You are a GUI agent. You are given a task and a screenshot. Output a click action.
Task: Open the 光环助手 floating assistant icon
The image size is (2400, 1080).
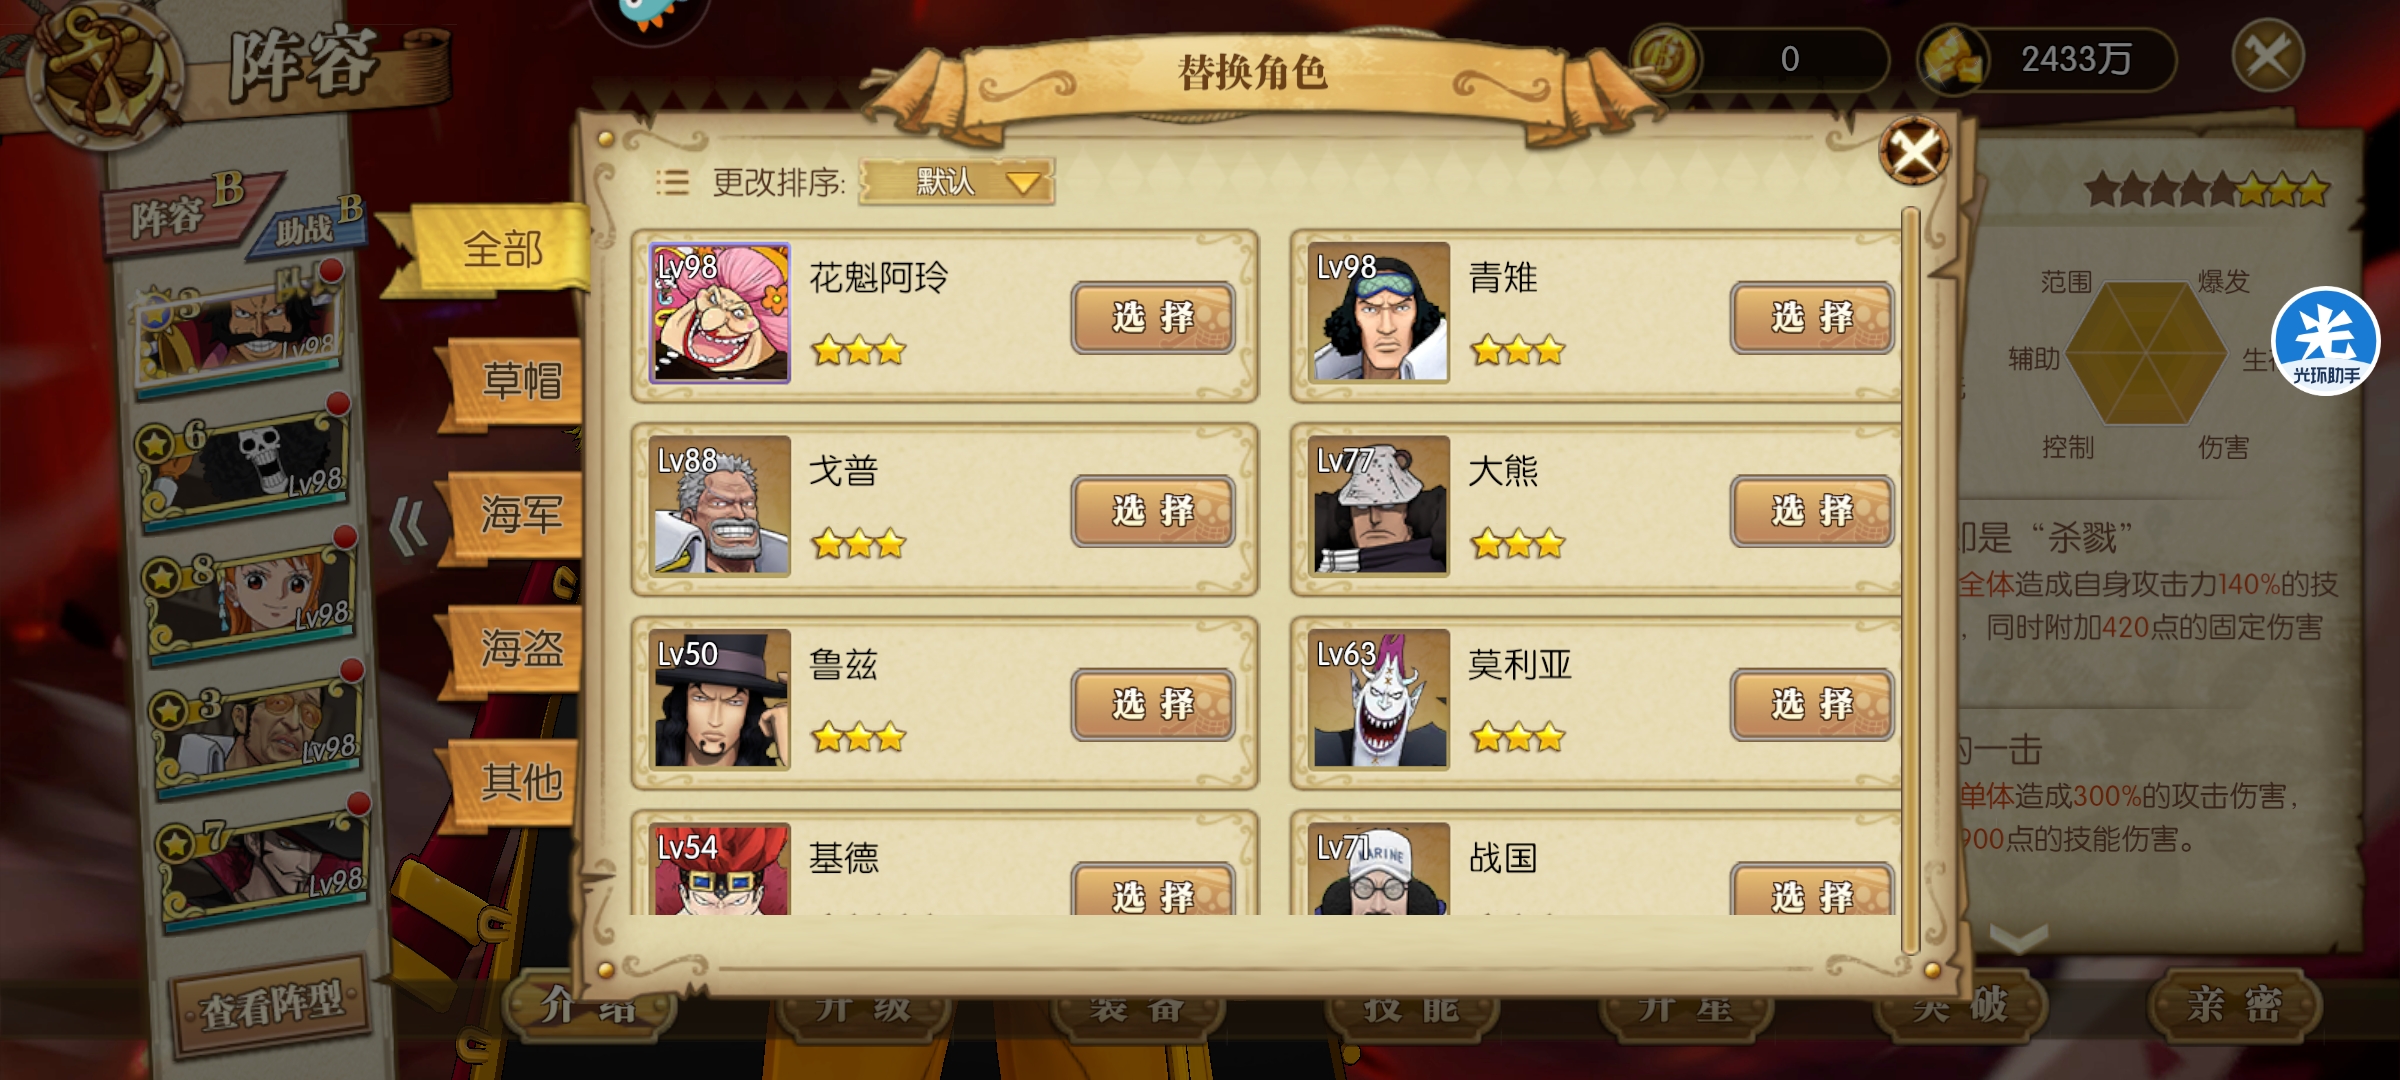[x=2326, y=342]
